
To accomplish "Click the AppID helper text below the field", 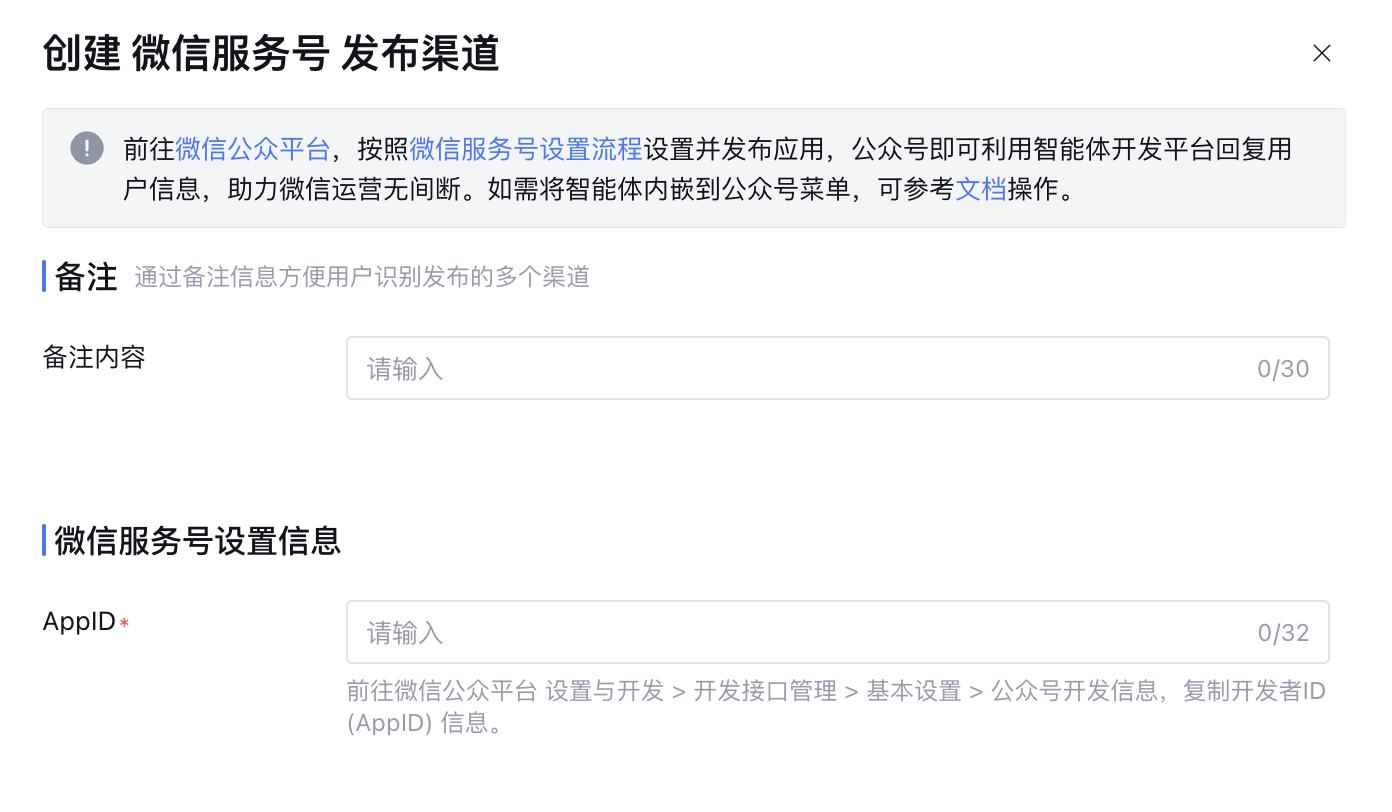I will pyautogui.click(x=836, y=692).
